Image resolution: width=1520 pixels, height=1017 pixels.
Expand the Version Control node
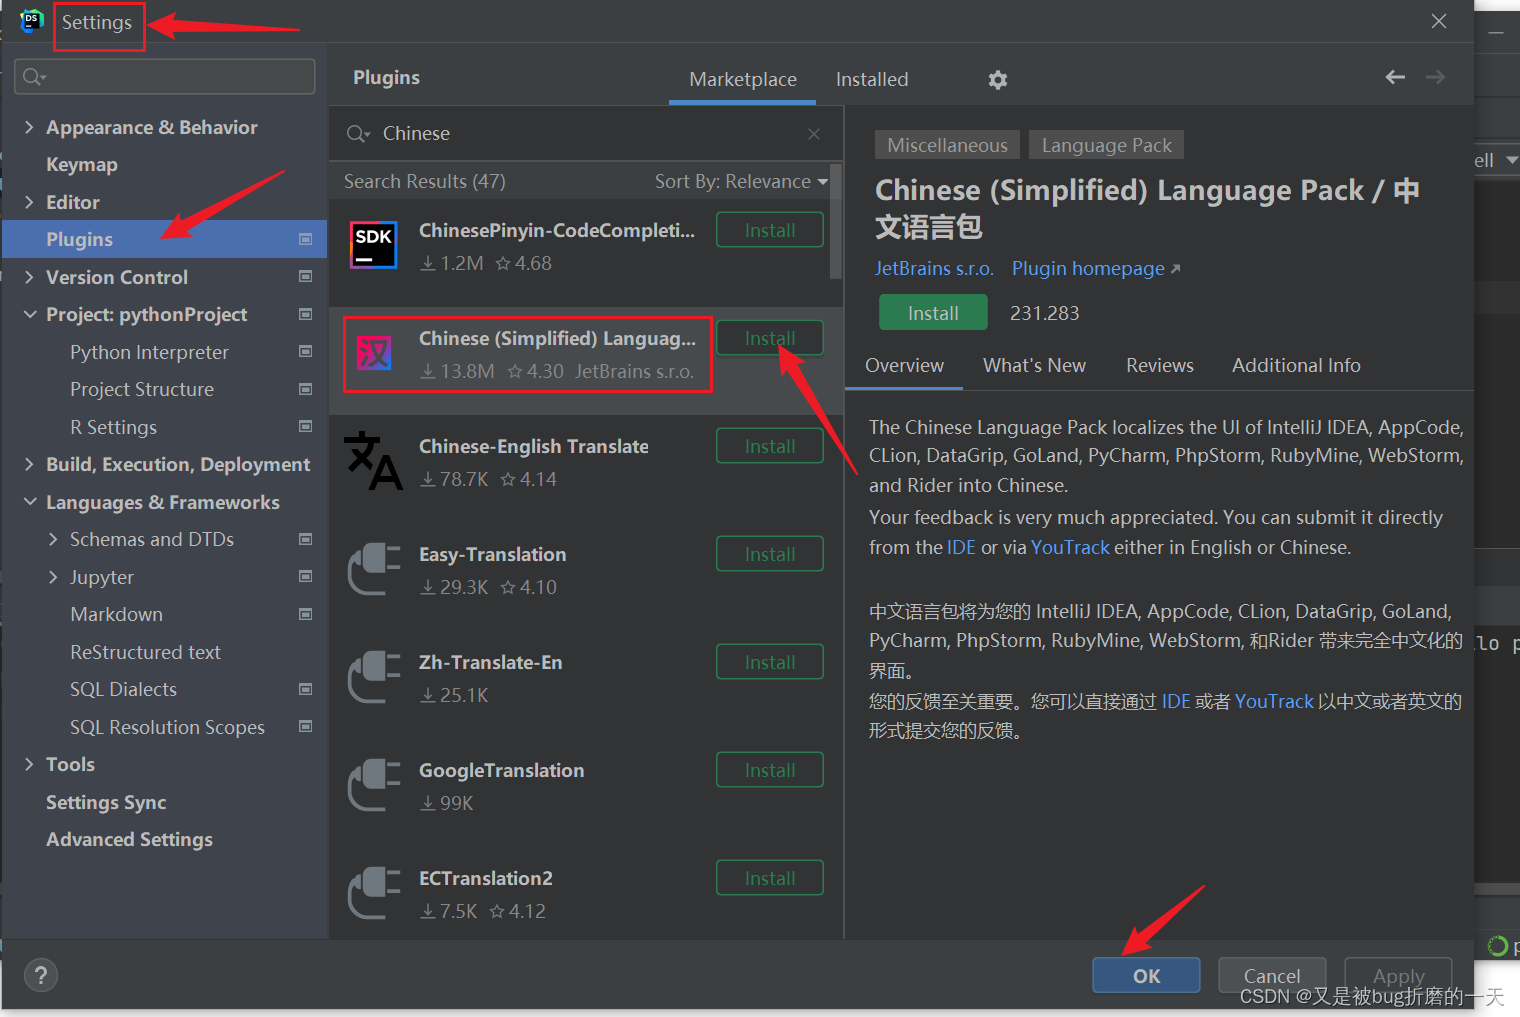pyautogui.click(x=29, y=277)
